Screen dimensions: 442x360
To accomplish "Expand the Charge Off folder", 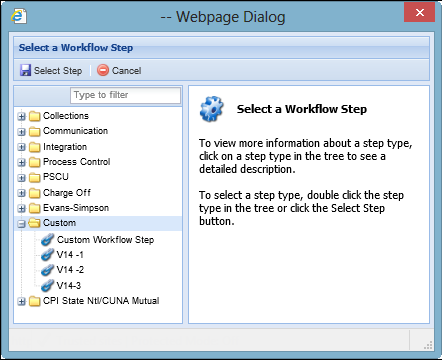I will (22, 193).
